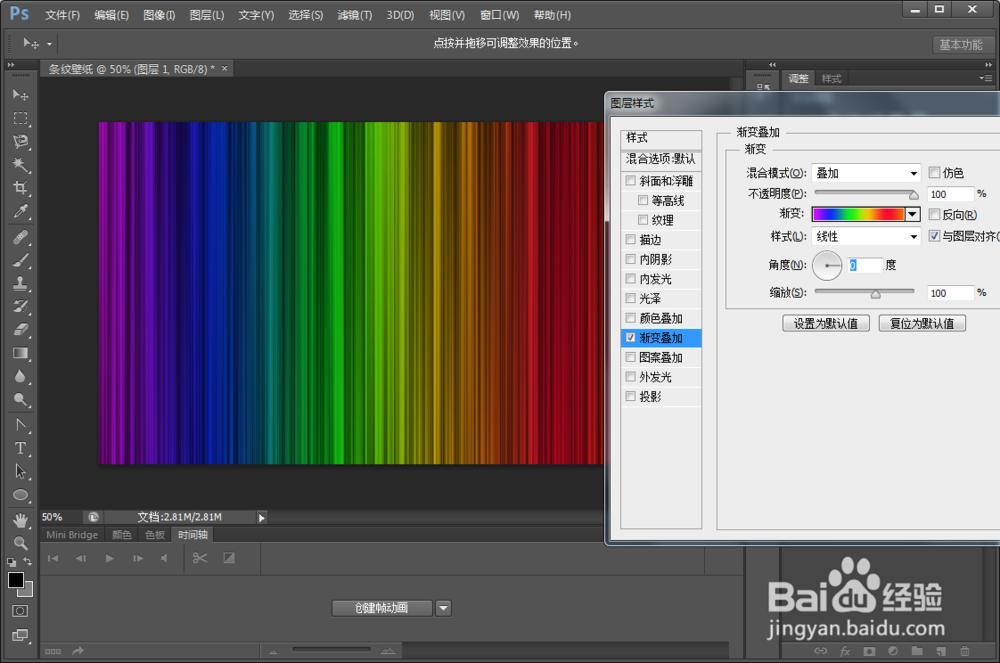Go to first frame in timeline
The width and height of the screenshot is (1000, 663).
pyautogui.click(x=53, y=558)
